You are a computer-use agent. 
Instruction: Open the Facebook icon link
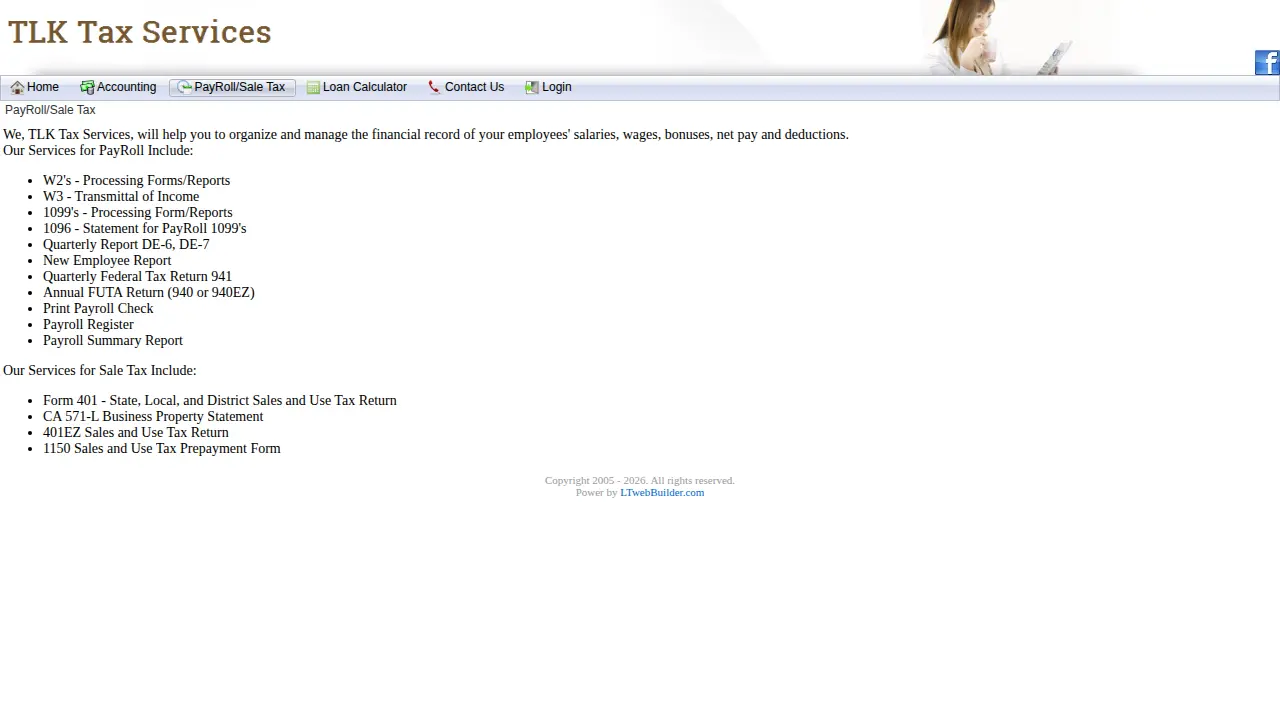(x=1267, y=62)
